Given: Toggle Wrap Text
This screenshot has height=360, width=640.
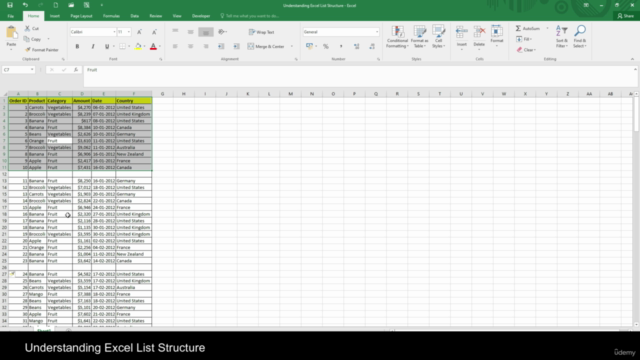Looking at the screenshot, I should (x=262, y=32).
